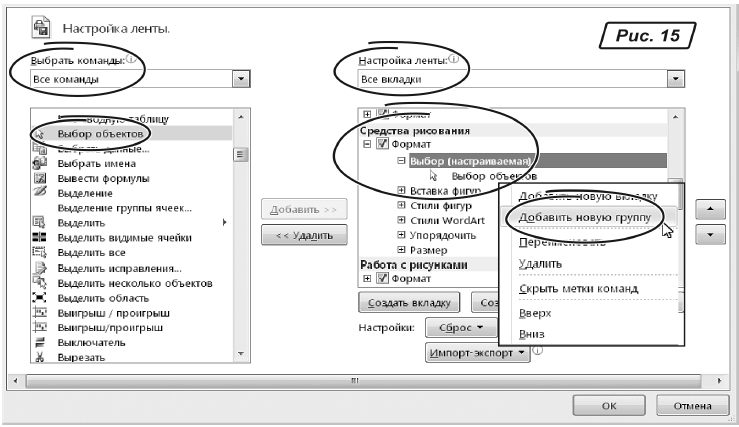Click the Выделить область icon

tap(41, 298)
